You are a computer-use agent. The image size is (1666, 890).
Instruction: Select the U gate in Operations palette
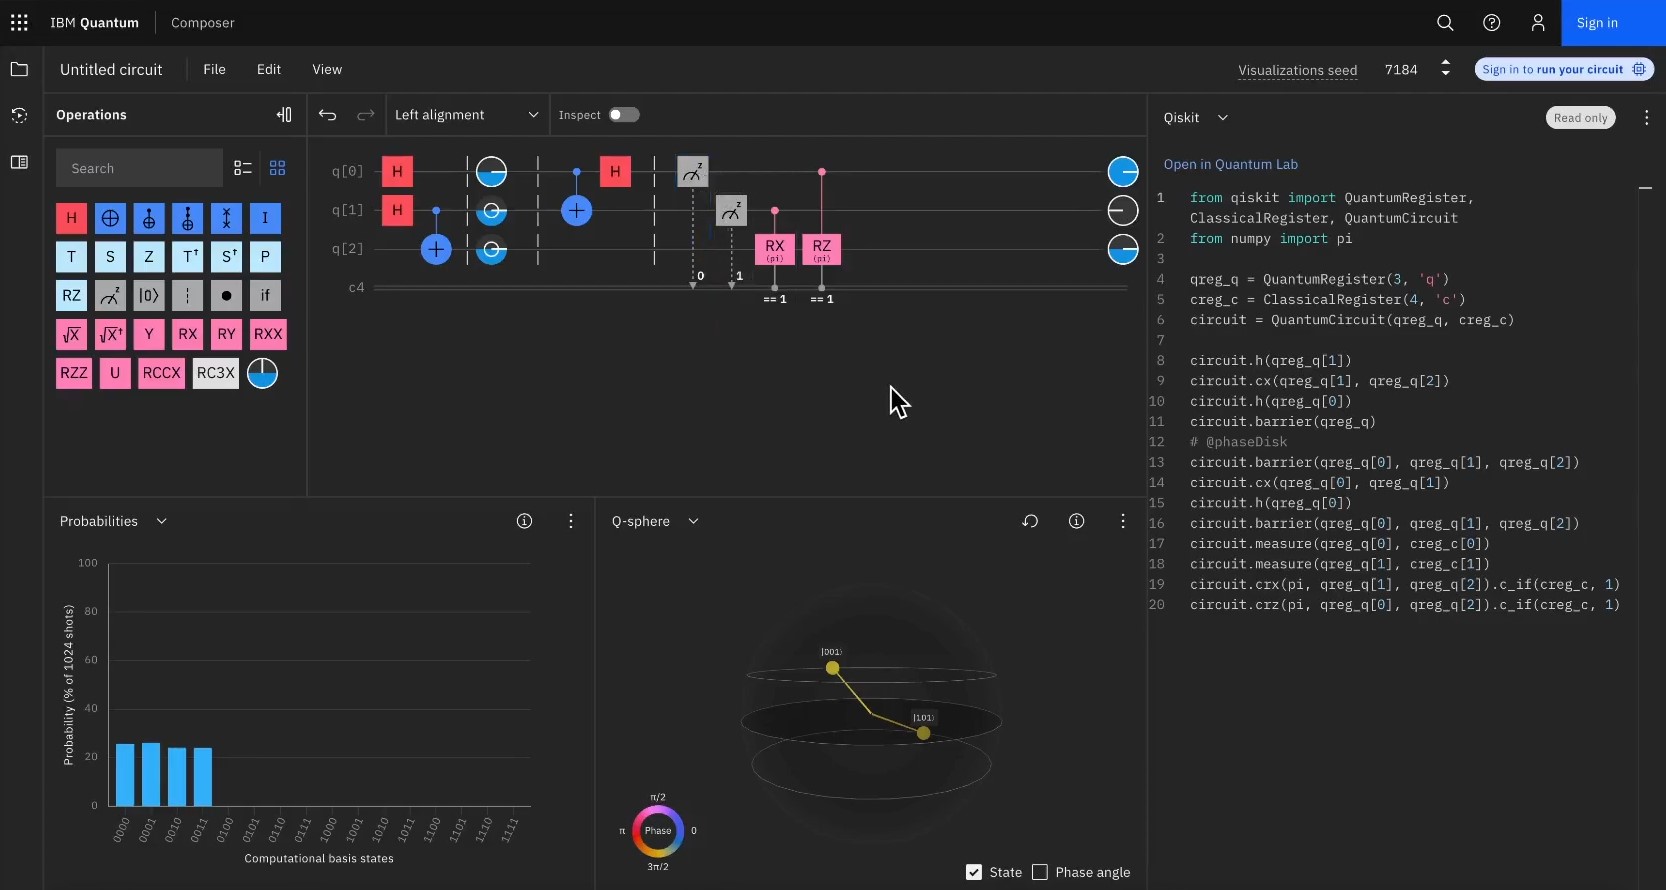point(115,373)
